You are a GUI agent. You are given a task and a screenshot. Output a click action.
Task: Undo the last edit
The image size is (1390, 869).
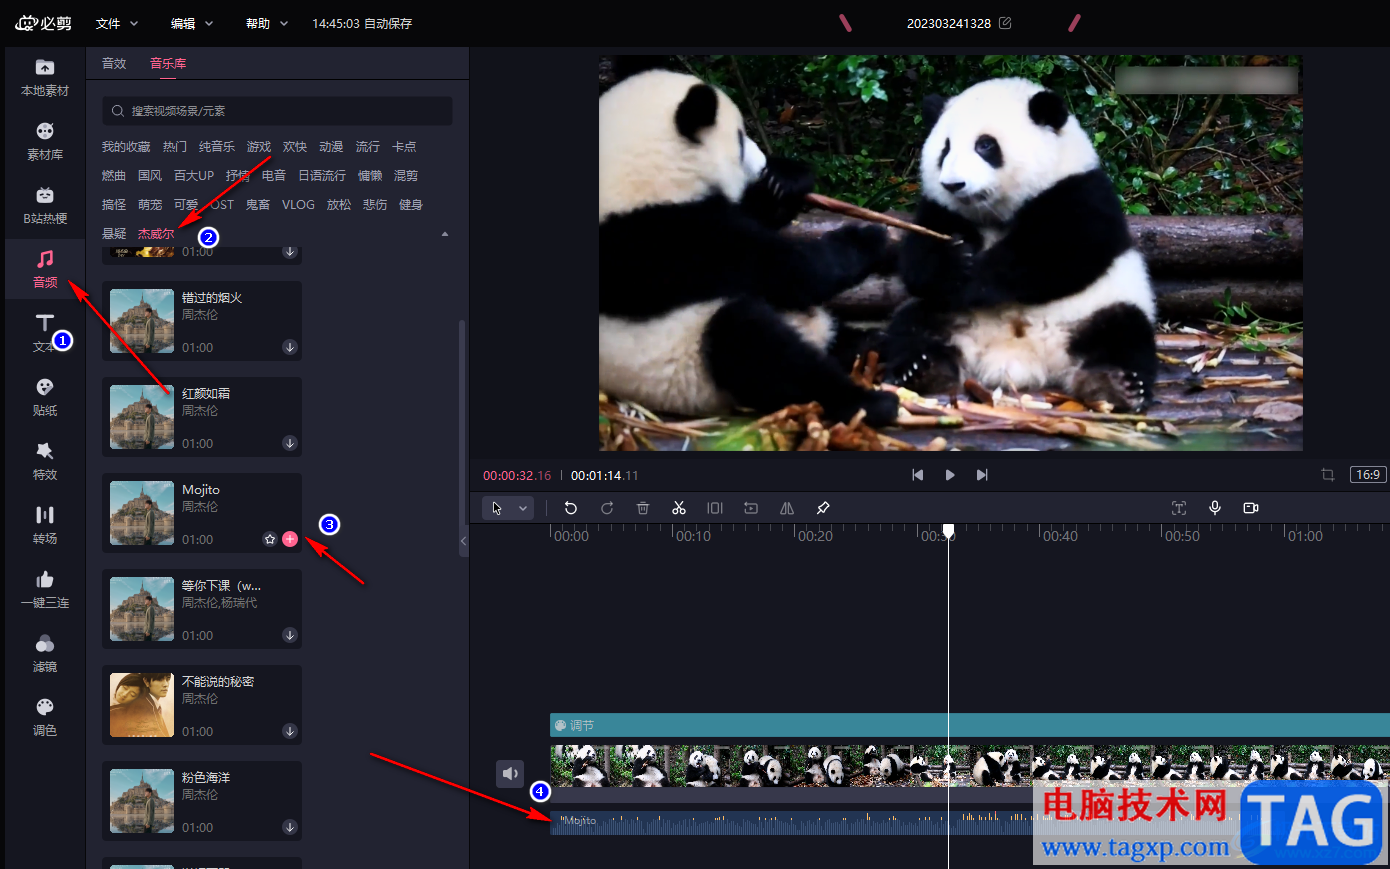click(571, 508)
